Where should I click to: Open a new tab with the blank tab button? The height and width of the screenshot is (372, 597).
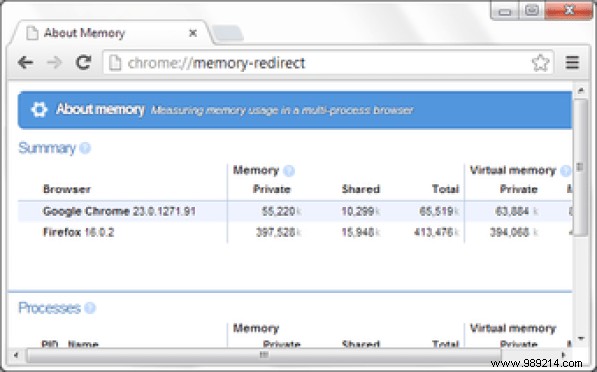point(228,33)
